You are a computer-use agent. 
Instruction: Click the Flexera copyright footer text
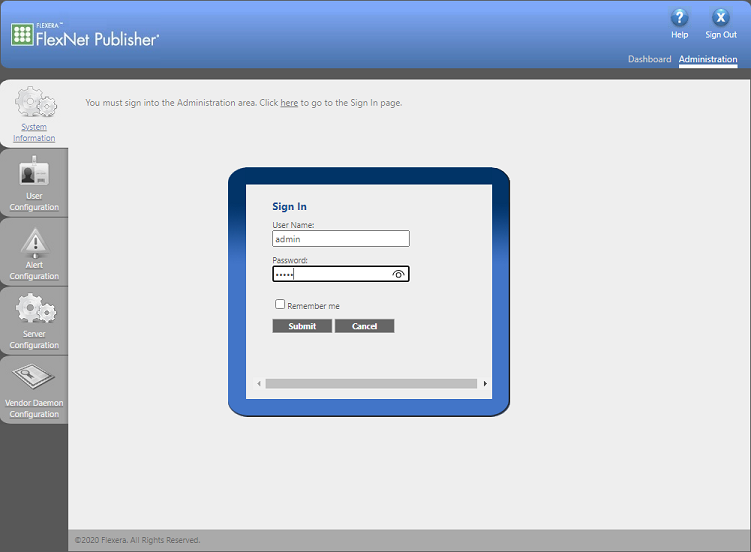137,540
